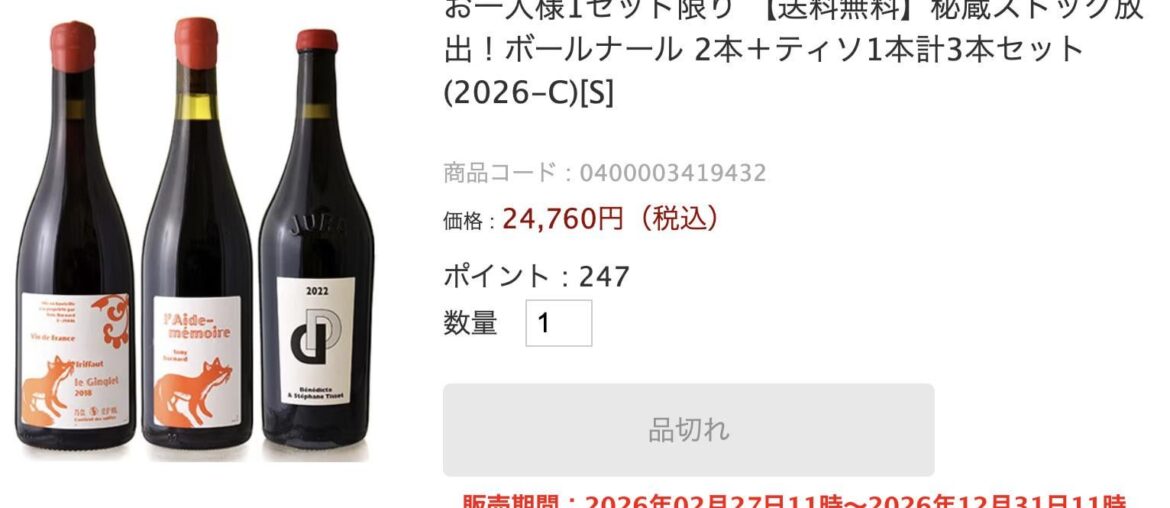
Task: Click the right Tissot Jura bottle image
Action: click(x=316, y=240)
